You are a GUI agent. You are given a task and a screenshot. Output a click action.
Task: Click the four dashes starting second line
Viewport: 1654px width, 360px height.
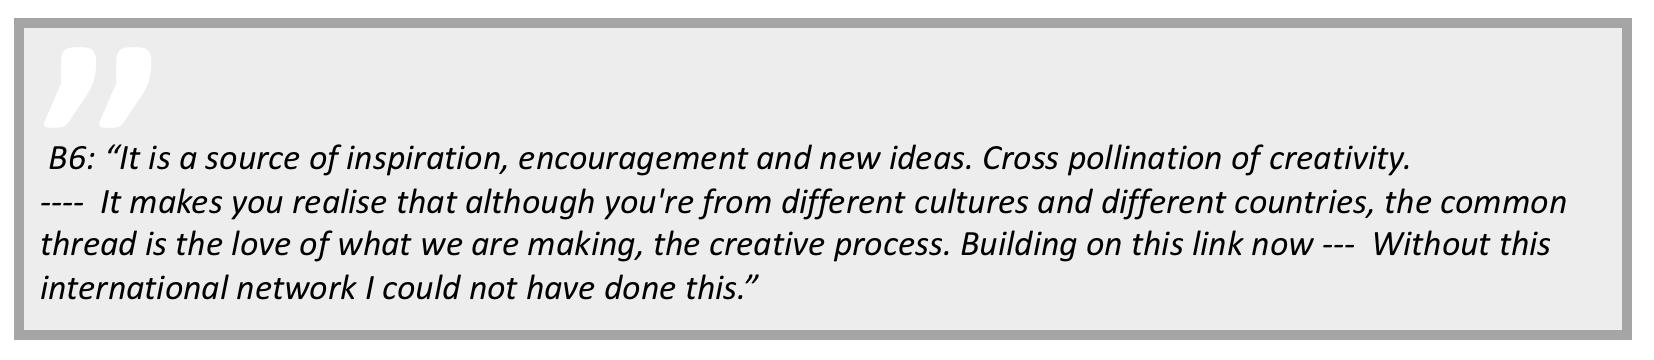62,204
